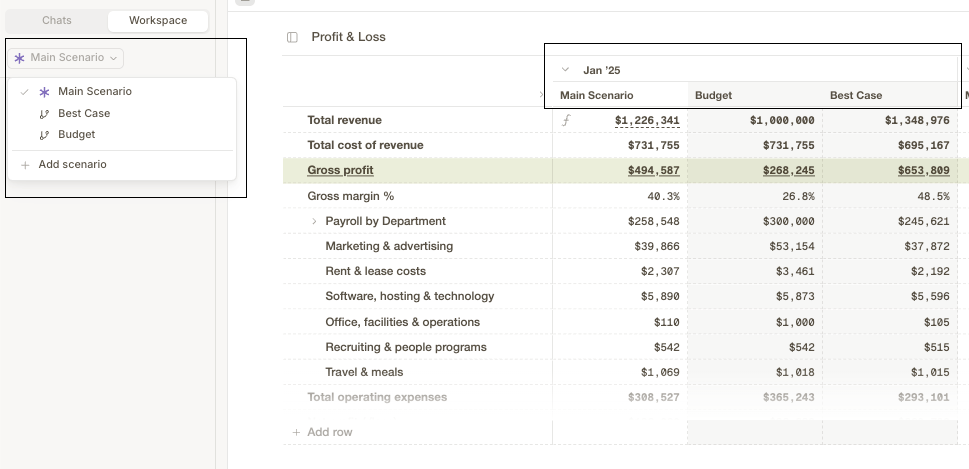Click the $53,154 Budget marketing cell
This screenshot has height=469, width=969.
(x=792, y=247)
